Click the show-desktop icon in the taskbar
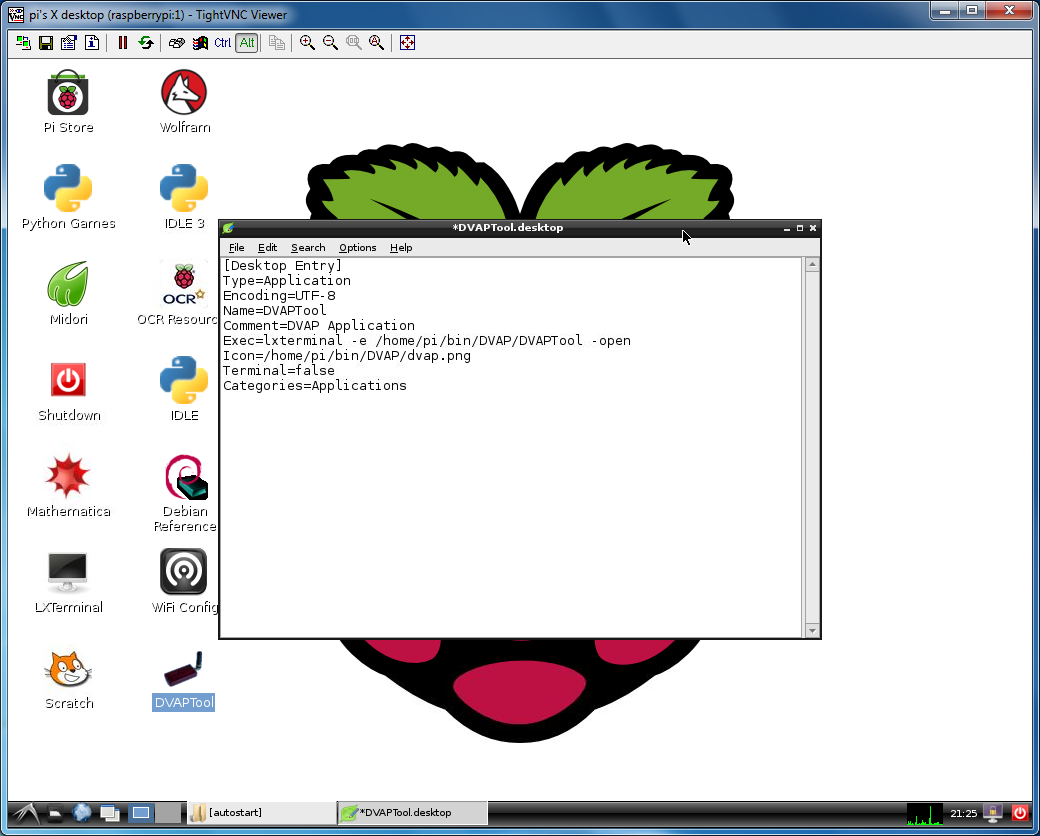Screen dimensions: 1040x836 pyautogui.click(x=109, y=813)
